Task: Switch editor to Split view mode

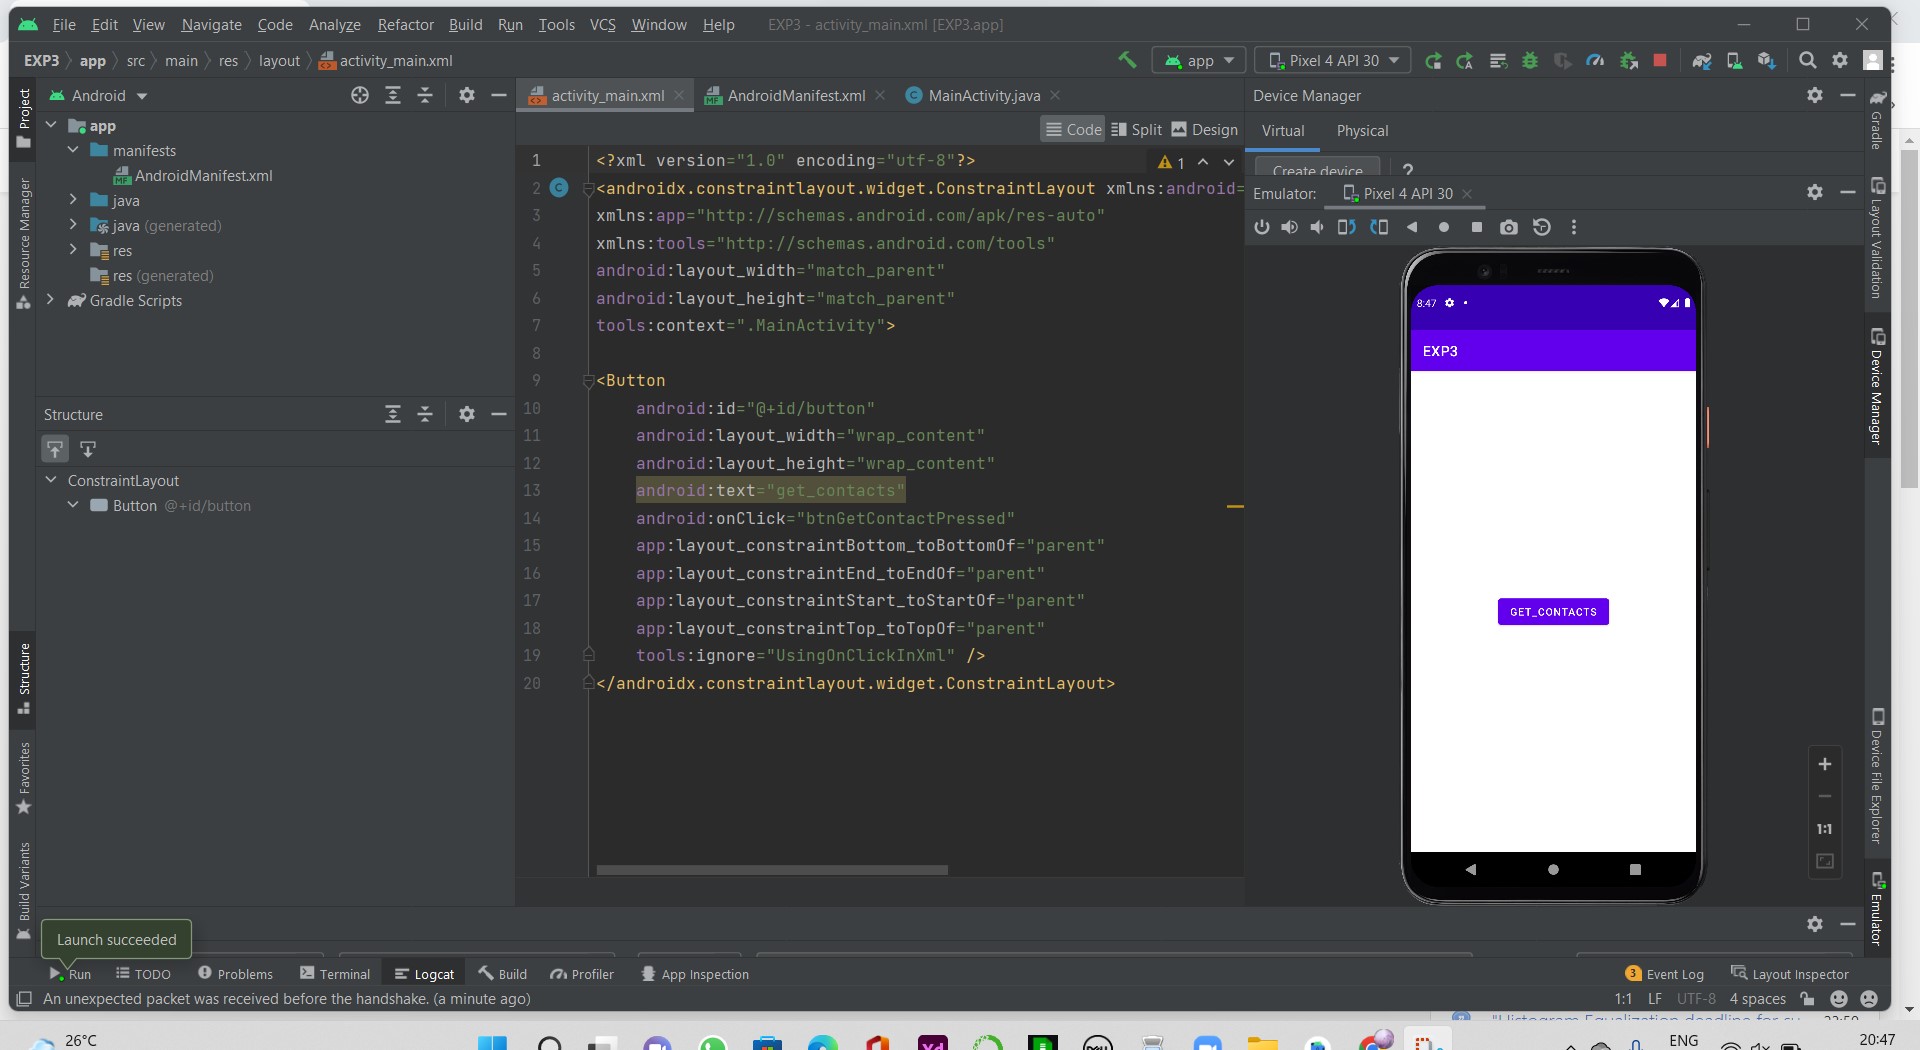Action: 1136,129
